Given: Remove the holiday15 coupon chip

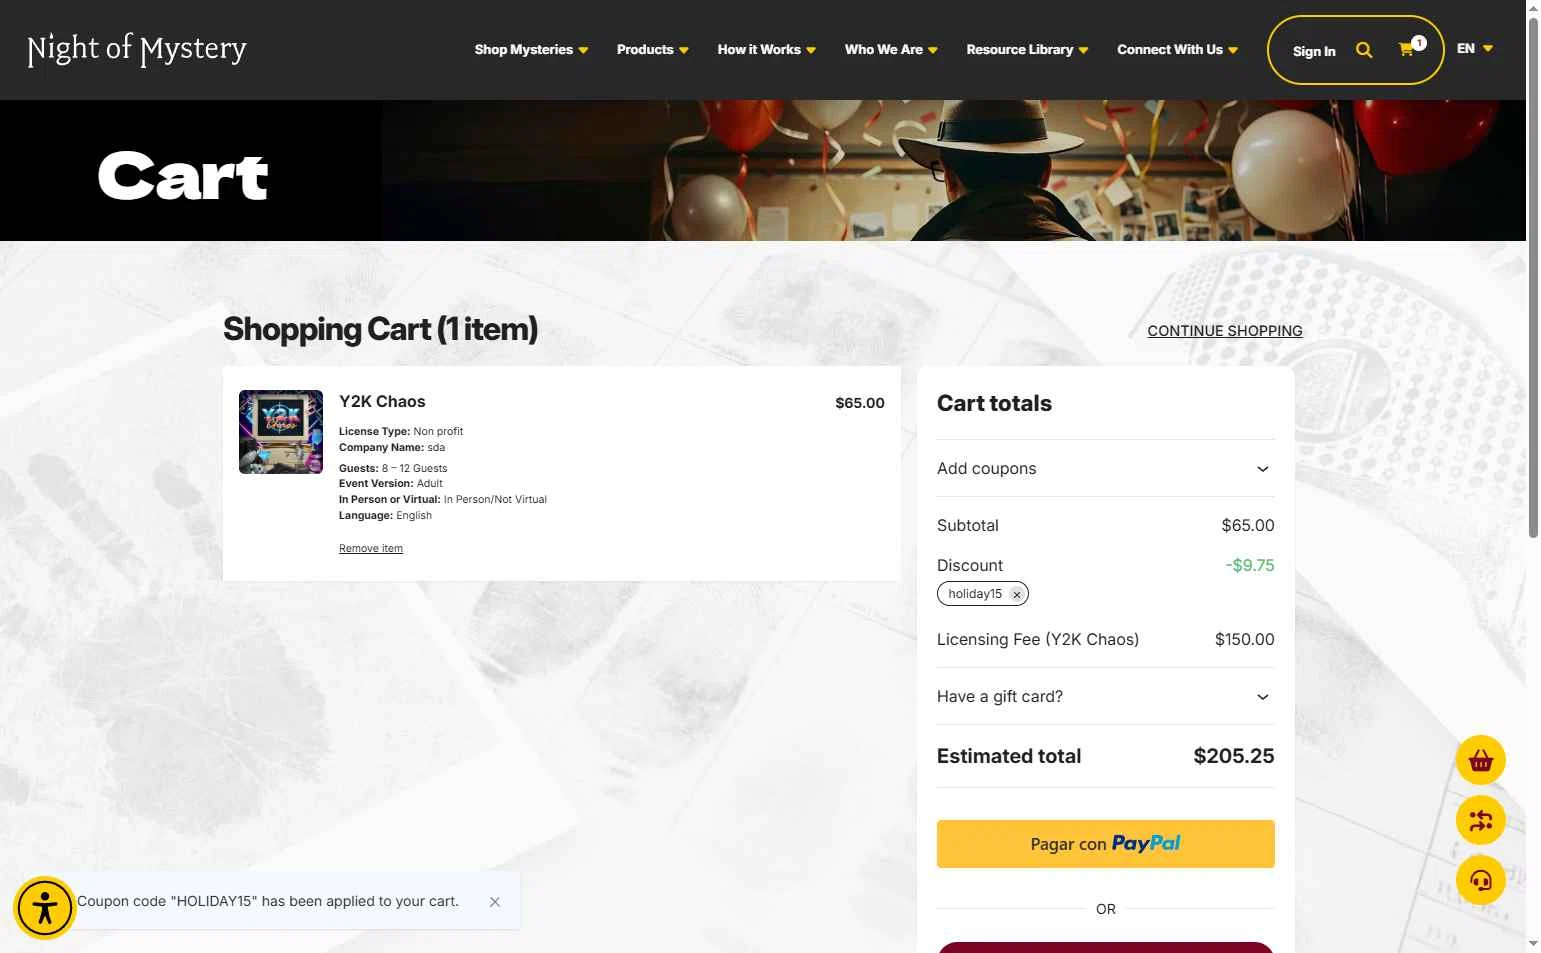Looking at the screenshot, I should tap(1017, 594).
